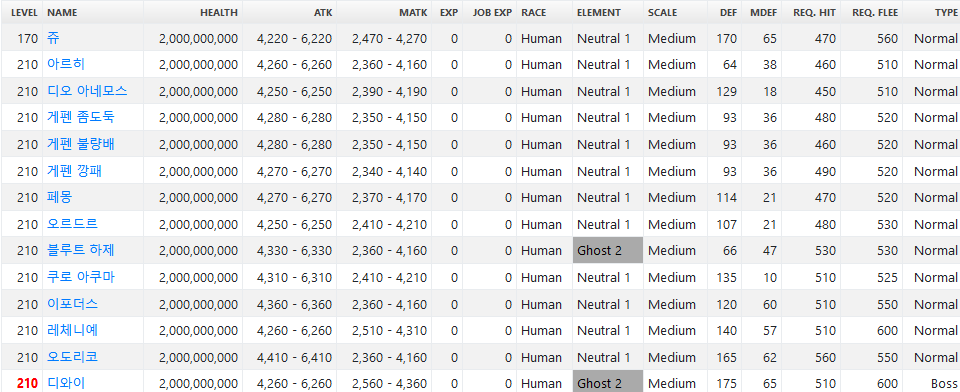Click Human race cell in 페몽 row
Image resolution: width=960 pixels, height=392 pixels.
click(x=541, y=197)
